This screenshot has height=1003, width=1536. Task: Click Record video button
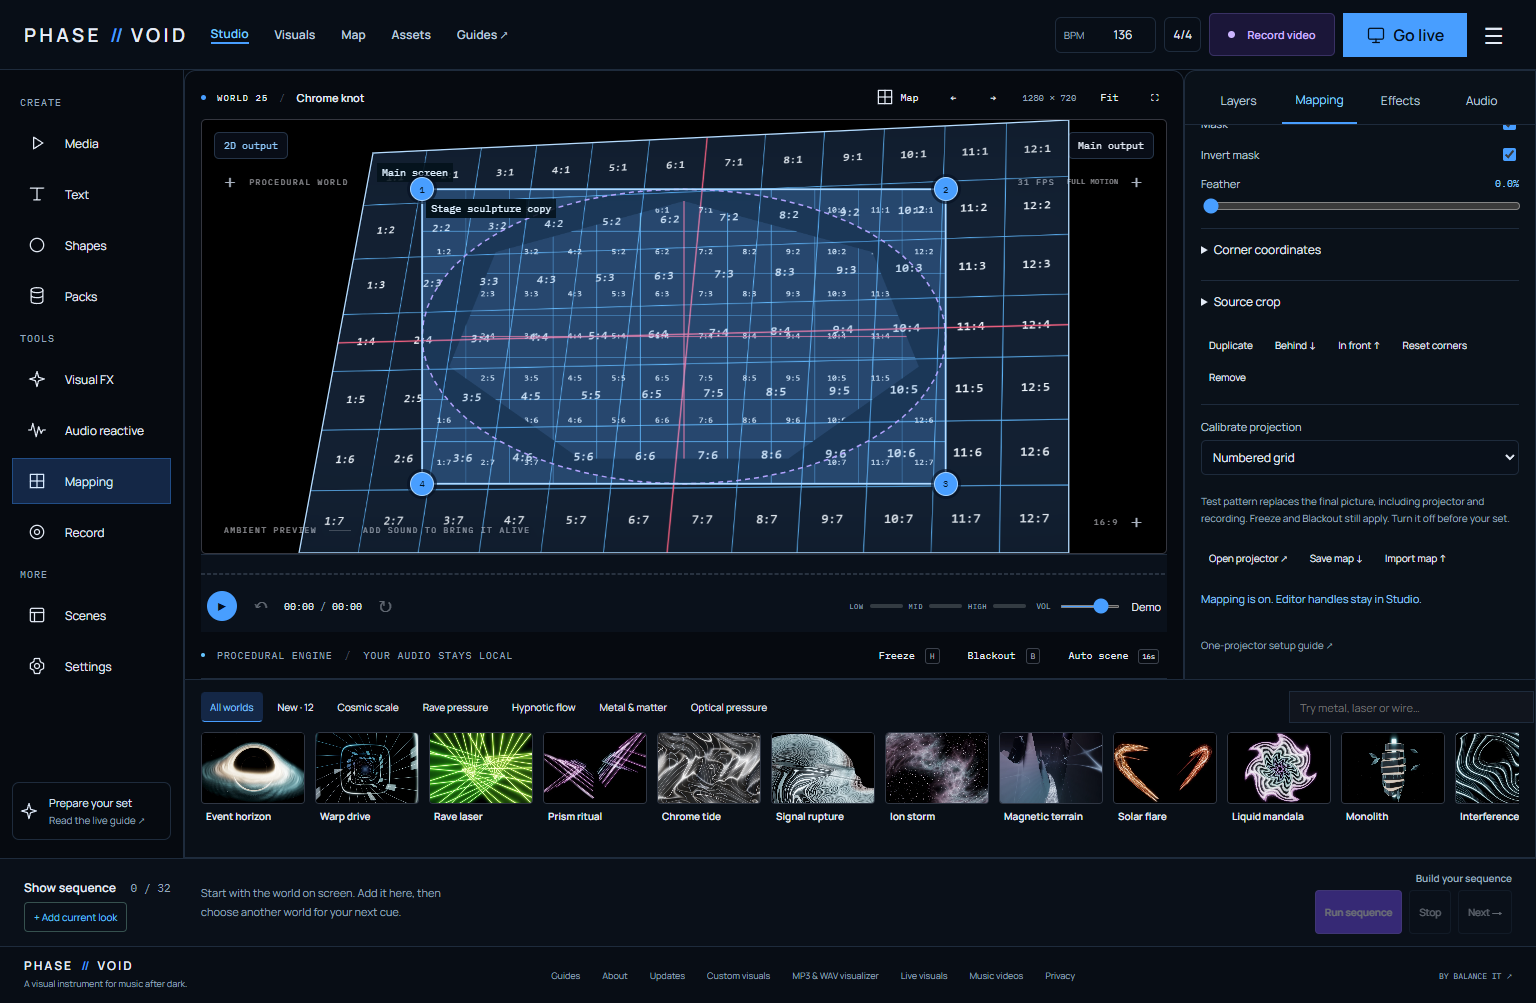(x=1272, y=35)
